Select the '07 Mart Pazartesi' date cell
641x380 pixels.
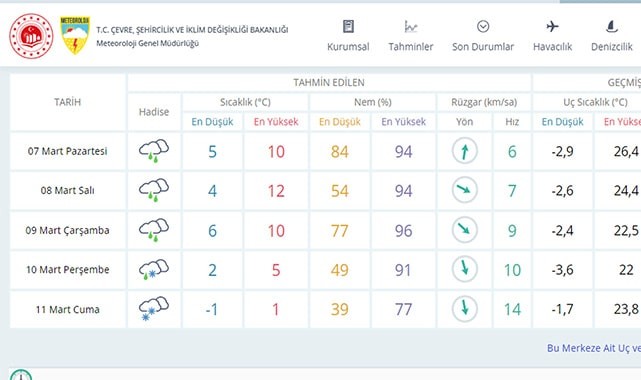67,151
